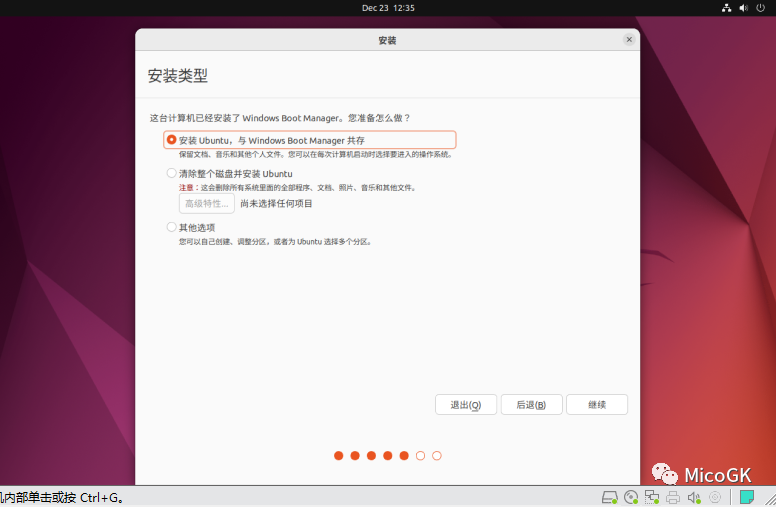
Task: Click the VMware CD/DVD drive icon
Action: (631, 497)
